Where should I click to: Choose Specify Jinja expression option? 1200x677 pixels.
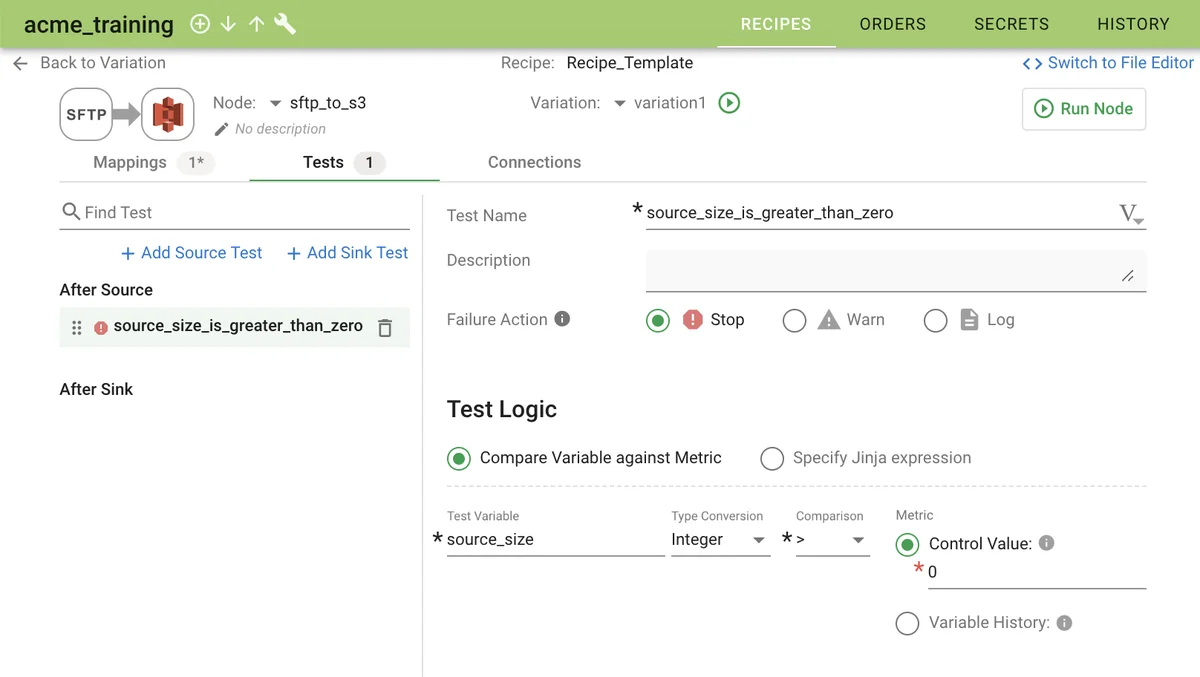click(x=772, y=458)
